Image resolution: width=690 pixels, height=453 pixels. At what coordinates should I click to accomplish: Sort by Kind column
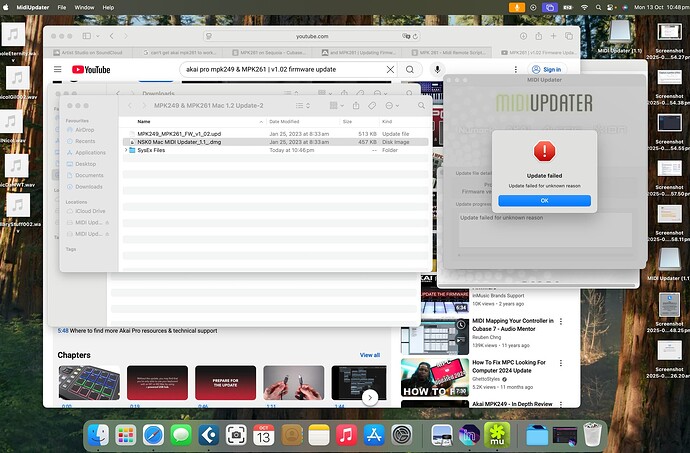pyautogui.click(x=387, y=122)
